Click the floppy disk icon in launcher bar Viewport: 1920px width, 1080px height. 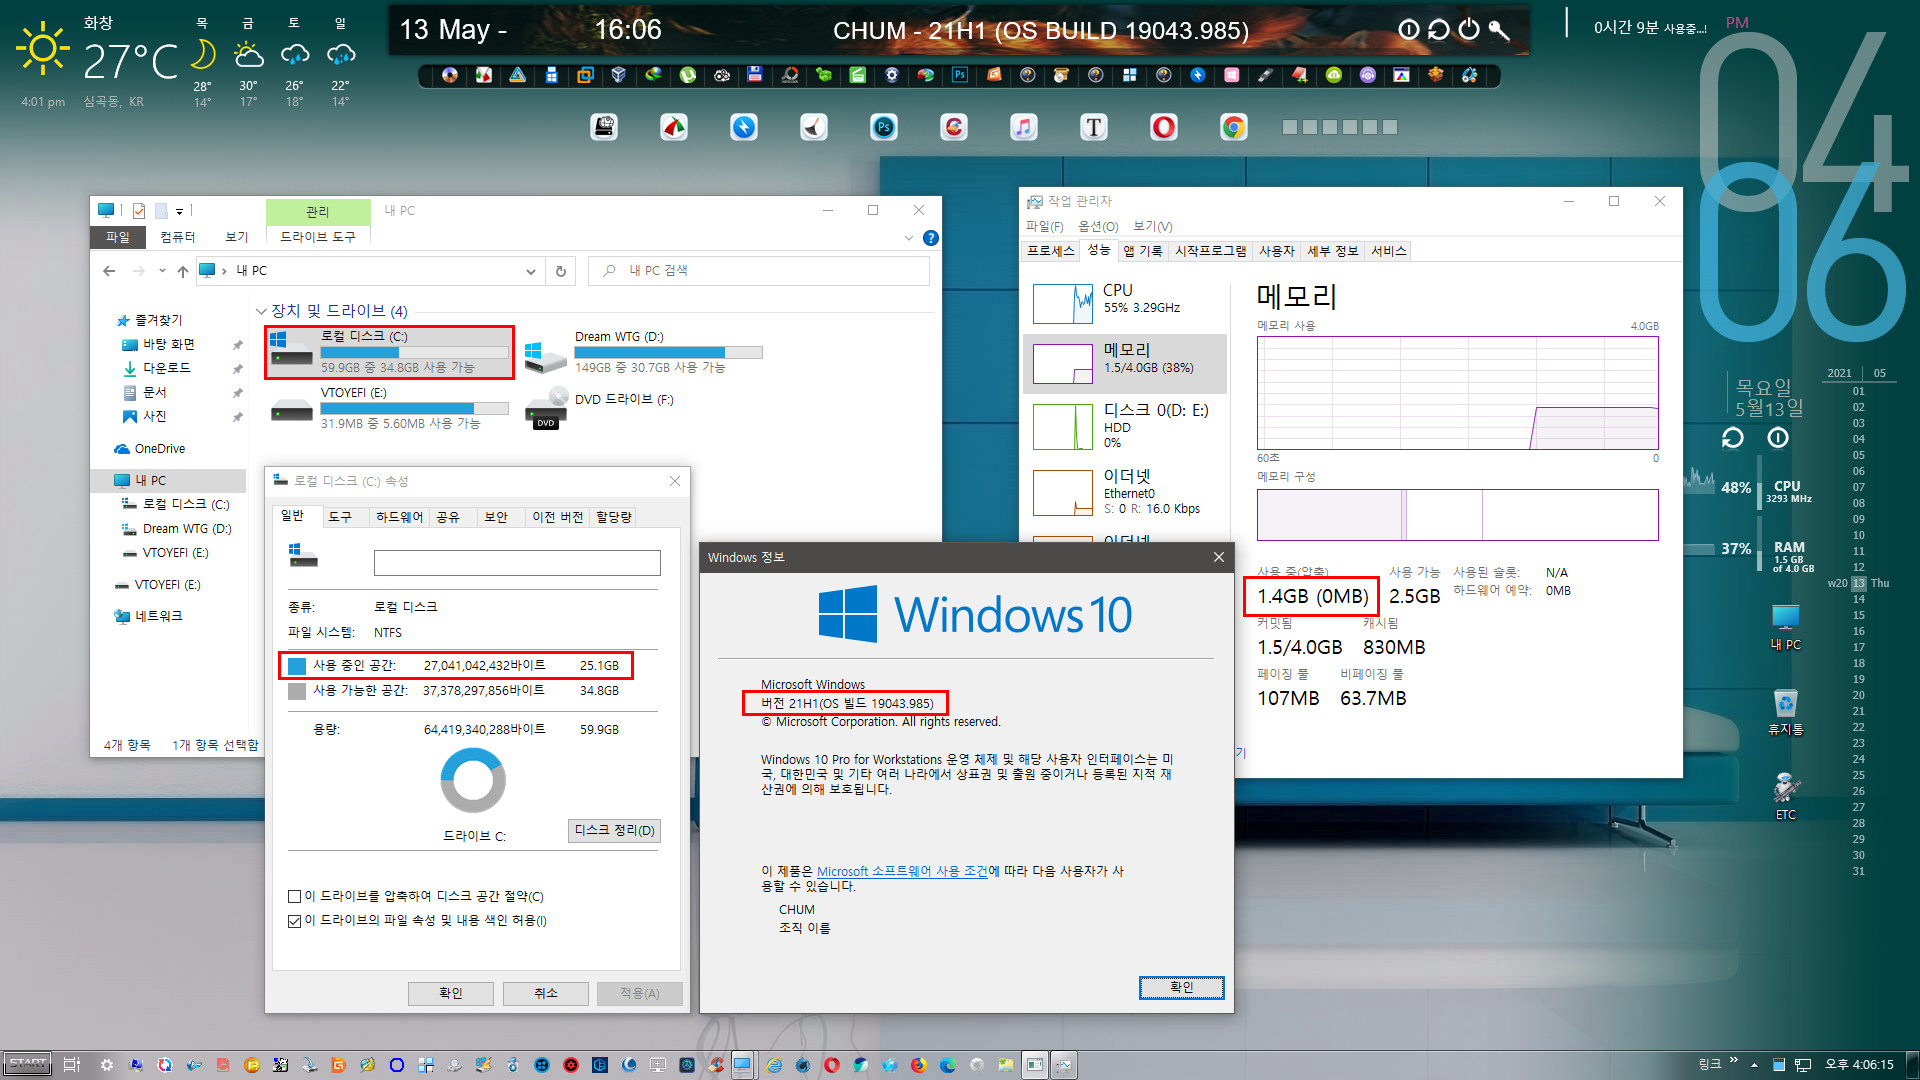click(755, 75)
